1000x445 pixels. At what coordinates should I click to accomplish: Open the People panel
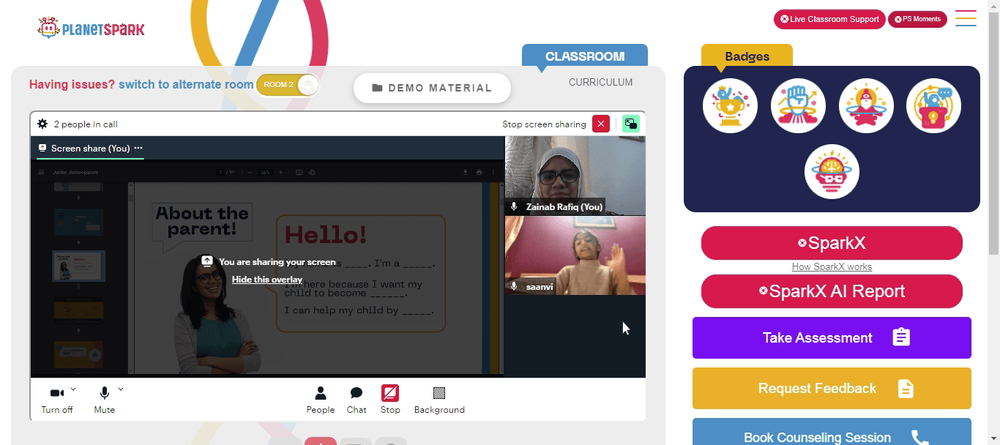coord(320,400)
